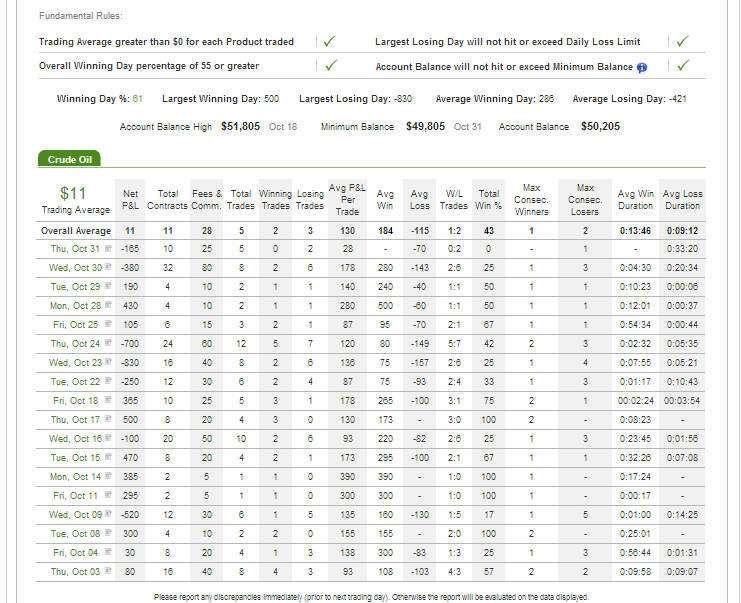Open the detail icon next to Fri, Oct 11
This screenshot has height=603, width=741.
pyautogui.click(x=108, y=495)
